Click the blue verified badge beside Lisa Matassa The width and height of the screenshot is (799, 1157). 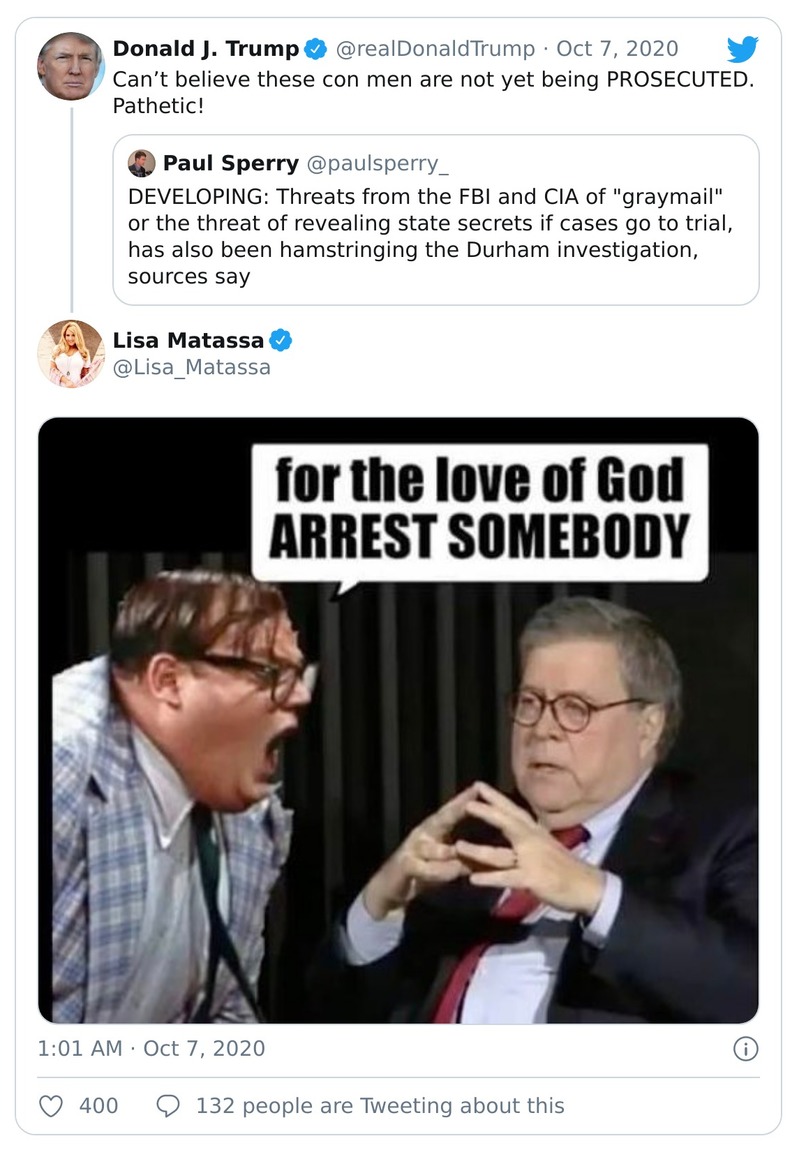click(x=282, y=341)
